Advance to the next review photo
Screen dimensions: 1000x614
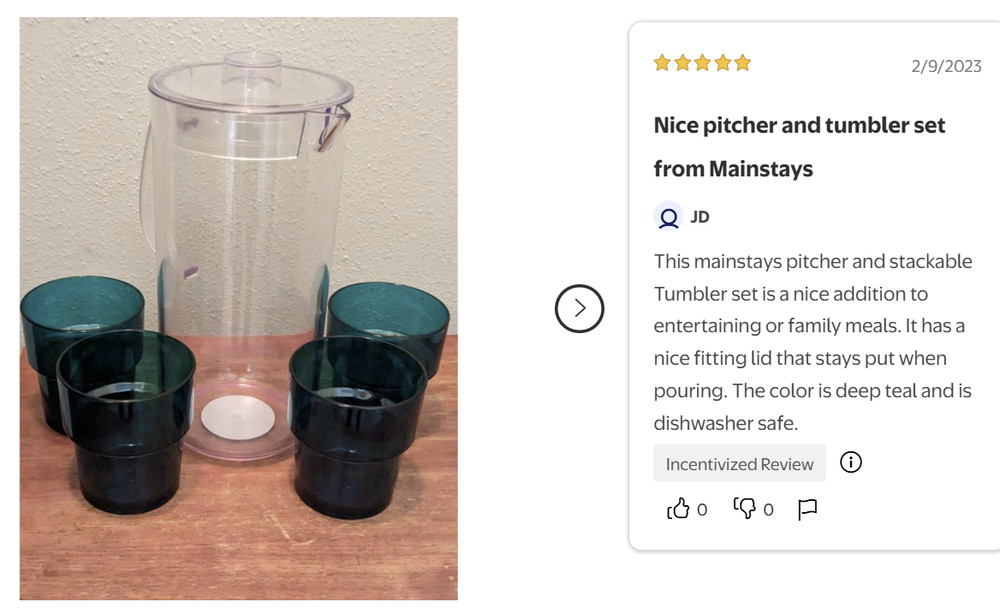[578, 309]
